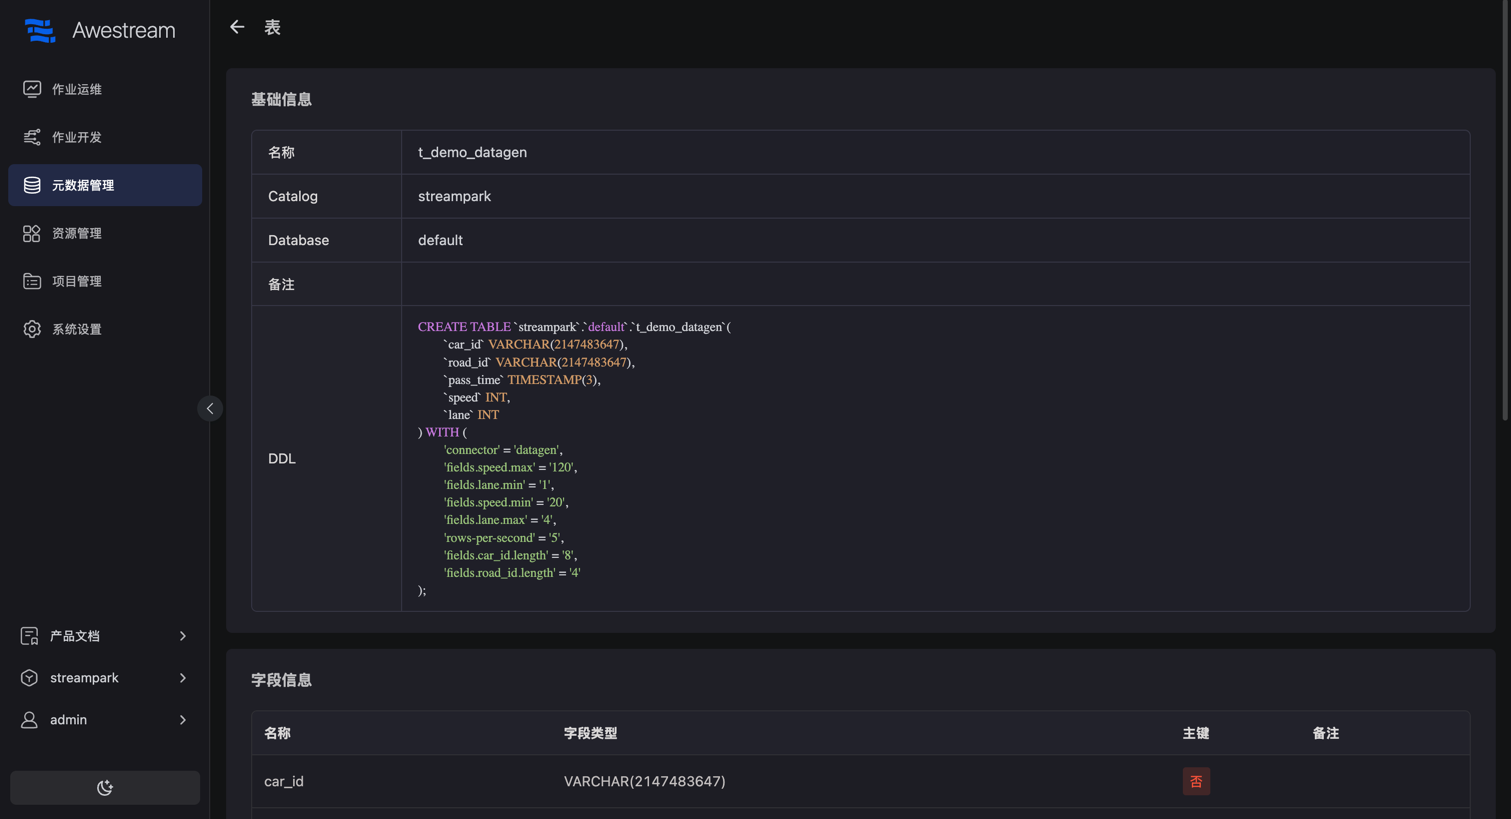The image size is (1511, 819).
Task: Click the Catalog value streampark
Action: (454, 196)
